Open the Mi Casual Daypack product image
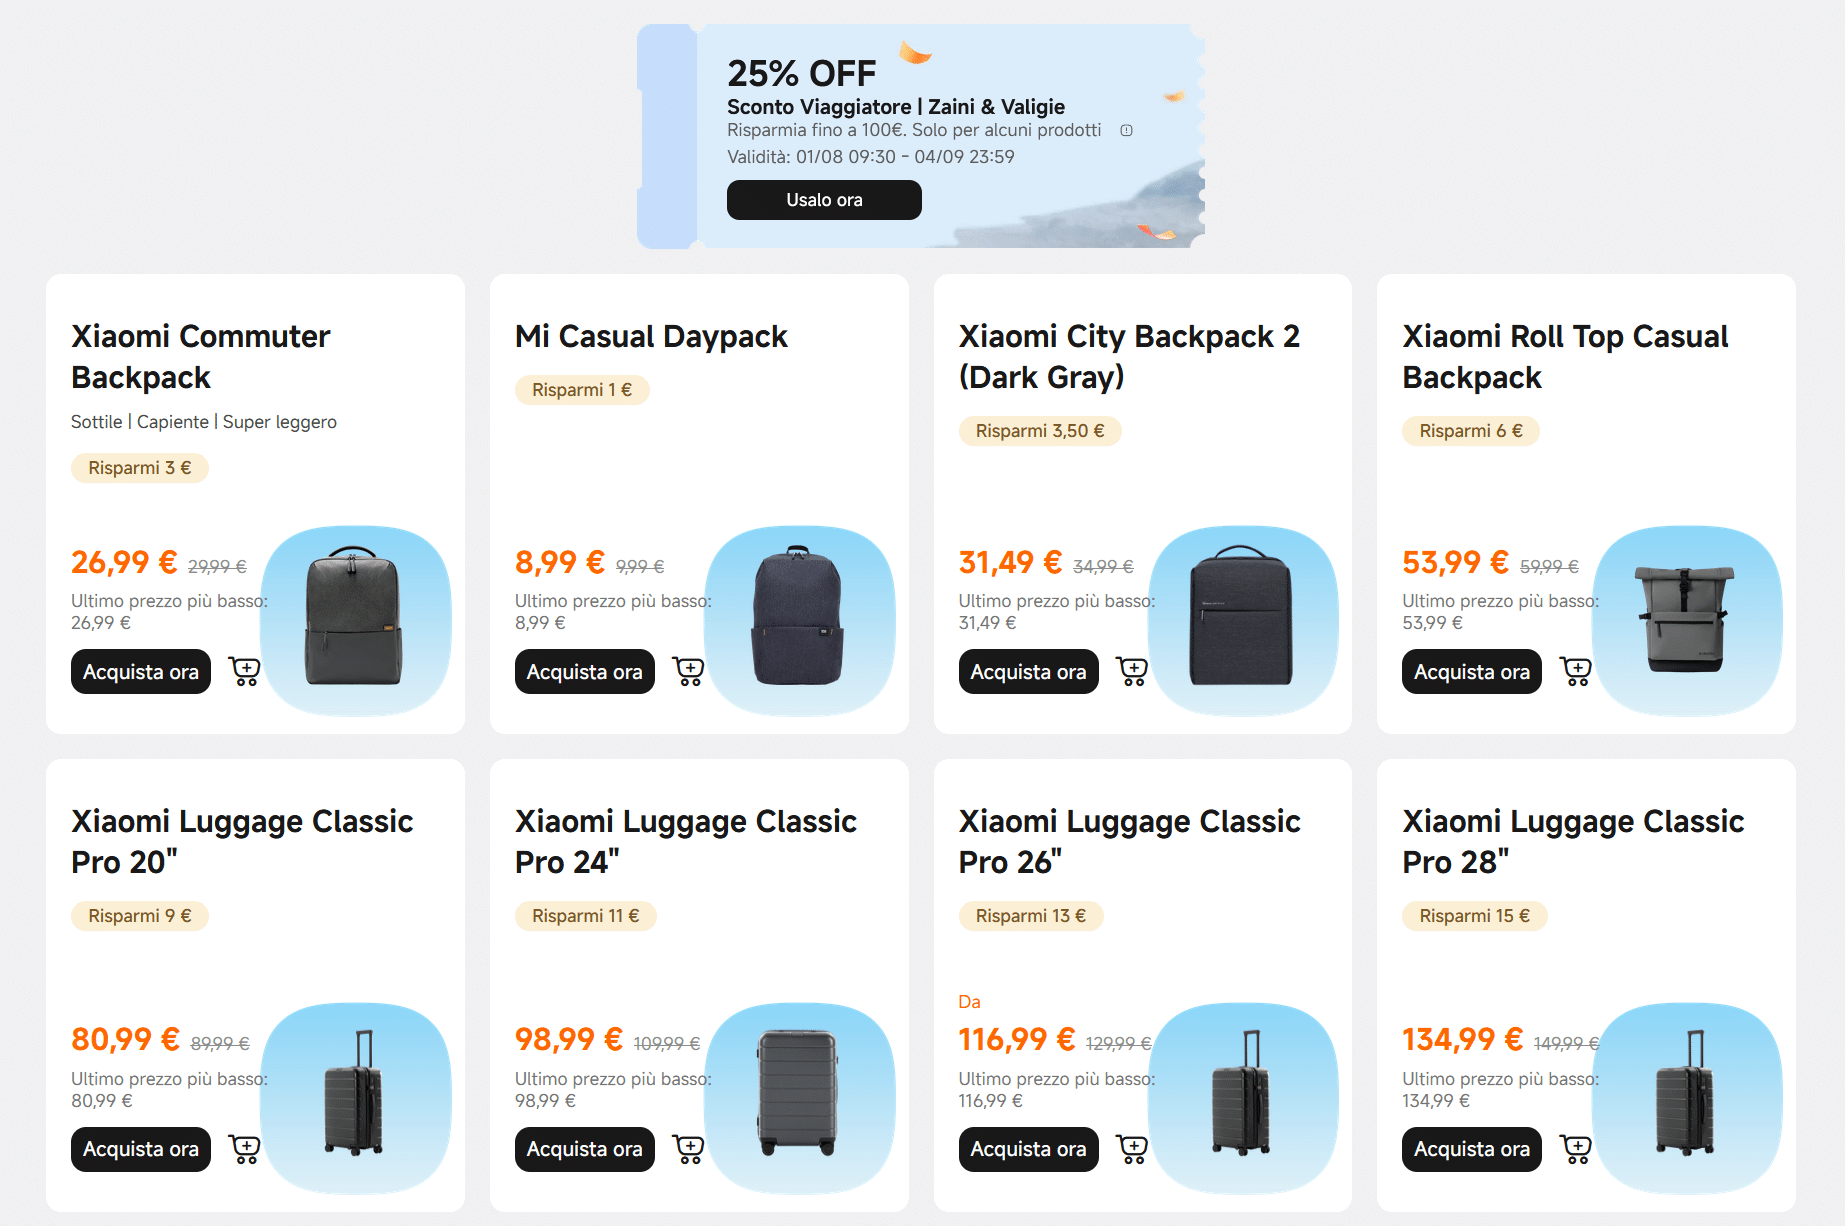 tap(799, 621)
